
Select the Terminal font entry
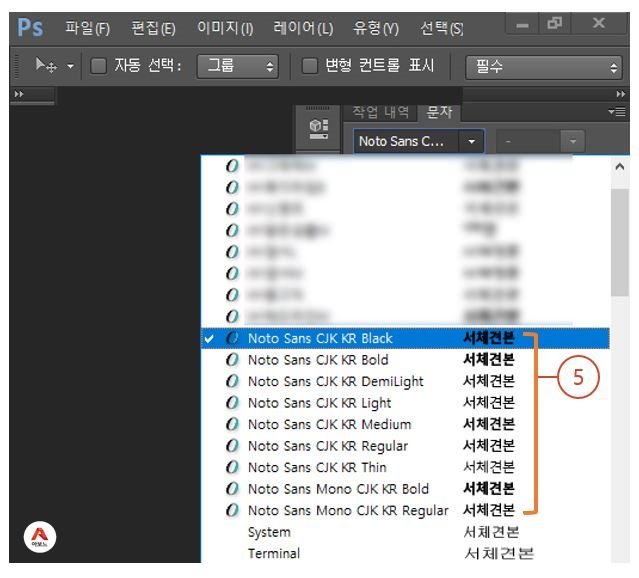[405, 554]
